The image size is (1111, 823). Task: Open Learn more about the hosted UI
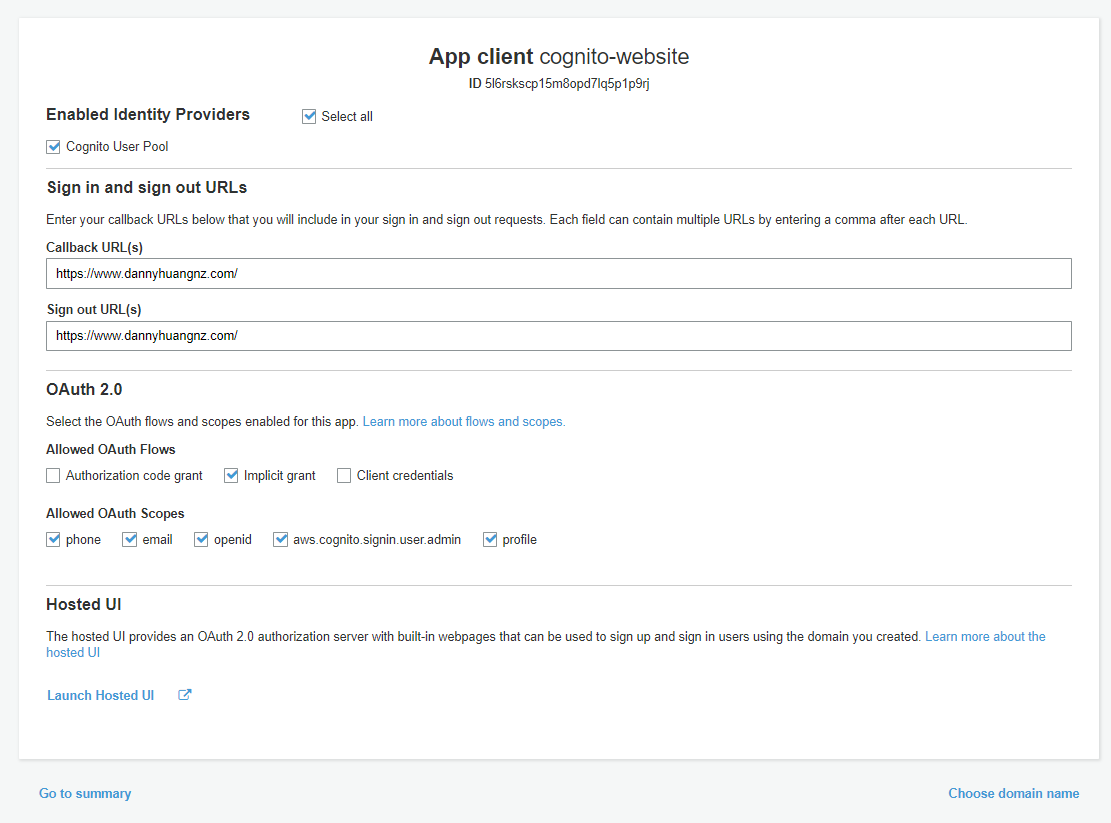tap(984, 637)
